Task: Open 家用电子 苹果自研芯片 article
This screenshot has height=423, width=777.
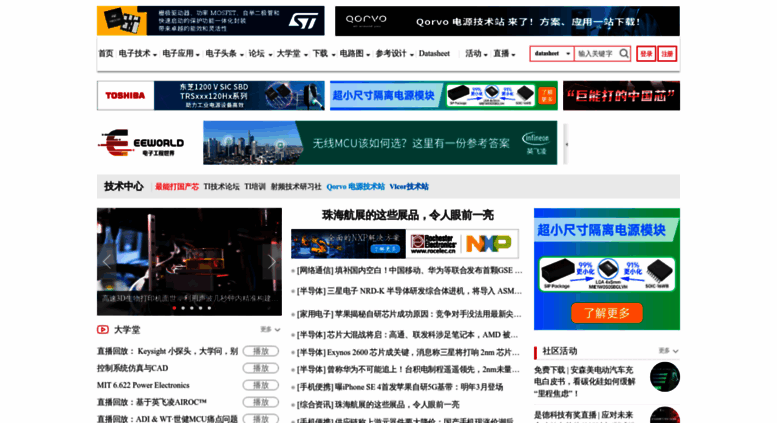Action: 409,314
